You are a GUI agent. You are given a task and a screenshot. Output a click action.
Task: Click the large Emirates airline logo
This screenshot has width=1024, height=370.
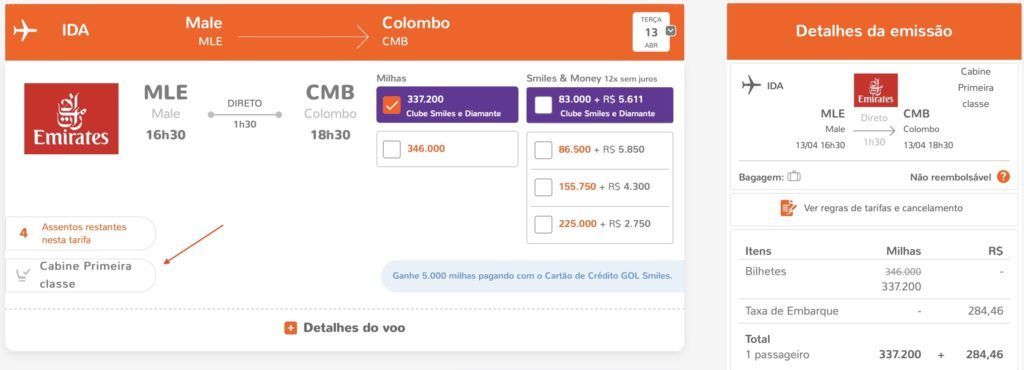[x=71, y=119]
